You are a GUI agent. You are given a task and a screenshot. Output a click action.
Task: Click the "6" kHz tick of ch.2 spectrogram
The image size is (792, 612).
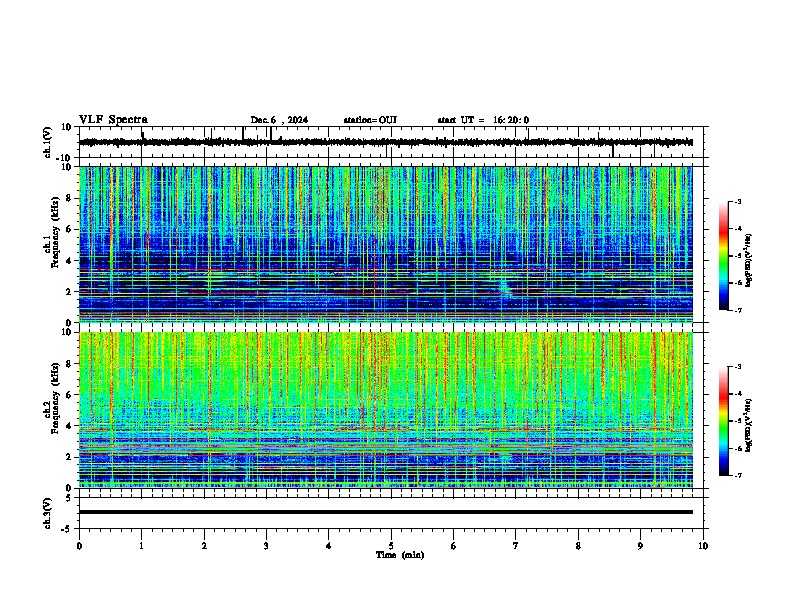point(69,394)
